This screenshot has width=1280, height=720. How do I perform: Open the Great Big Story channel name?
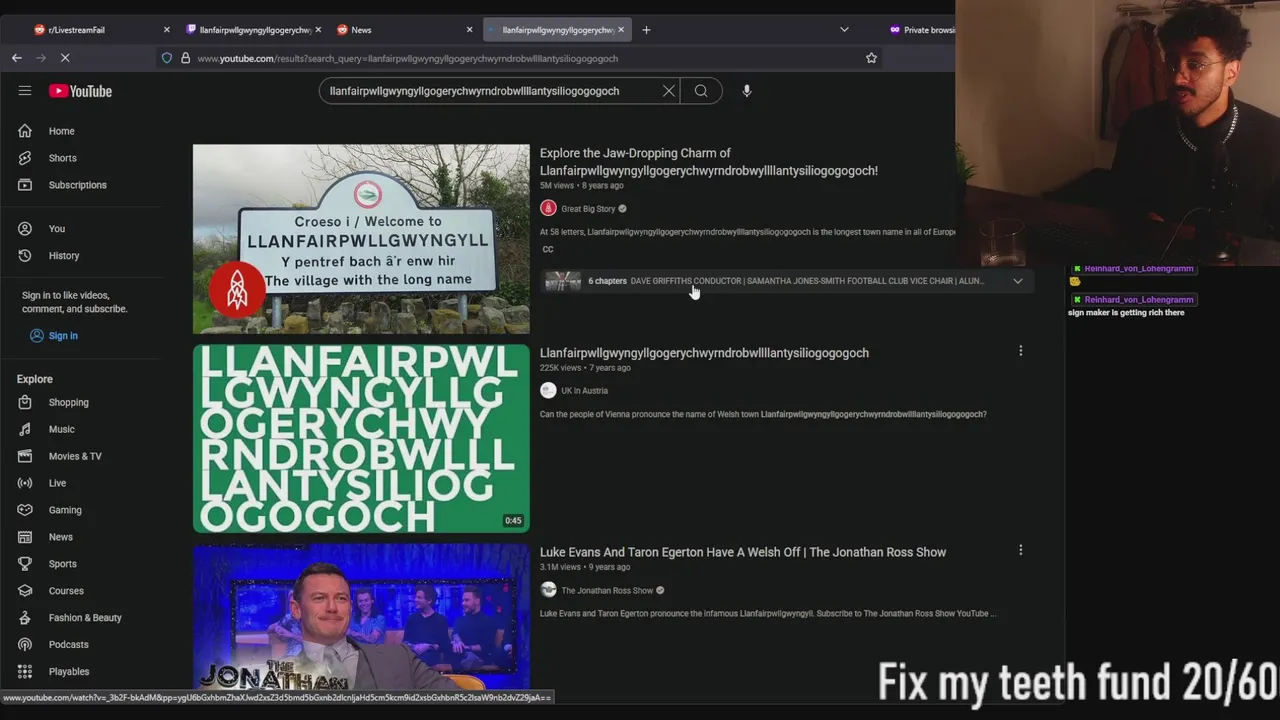pos(588,209)
